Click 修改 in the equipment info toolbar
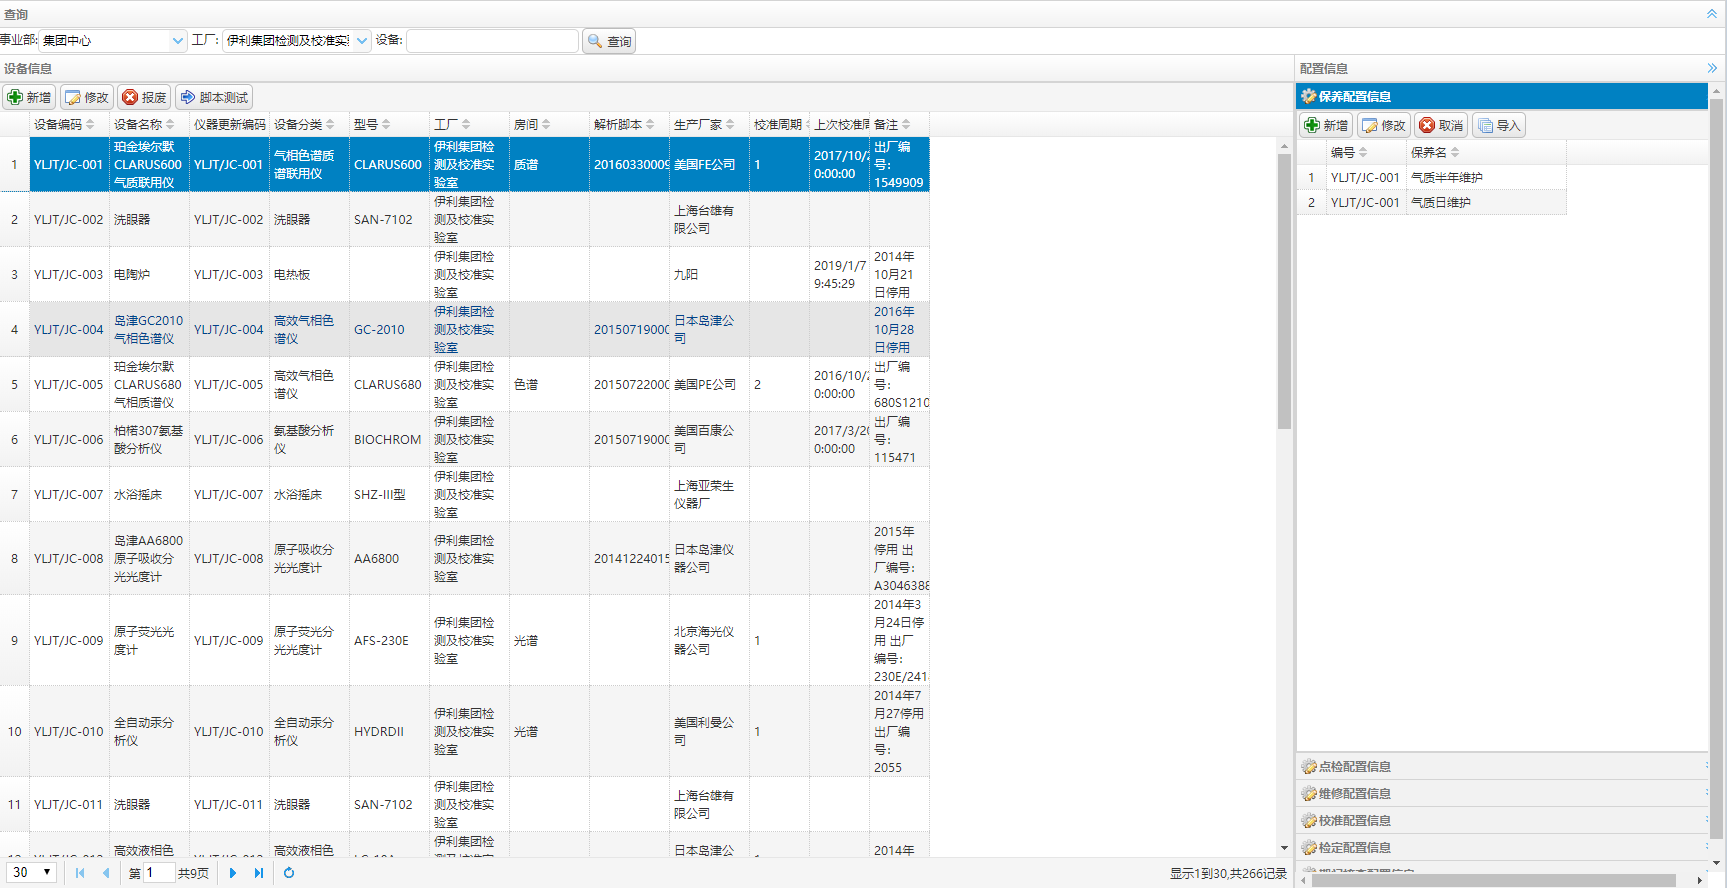1727x888 pixels. click(87, 97)
